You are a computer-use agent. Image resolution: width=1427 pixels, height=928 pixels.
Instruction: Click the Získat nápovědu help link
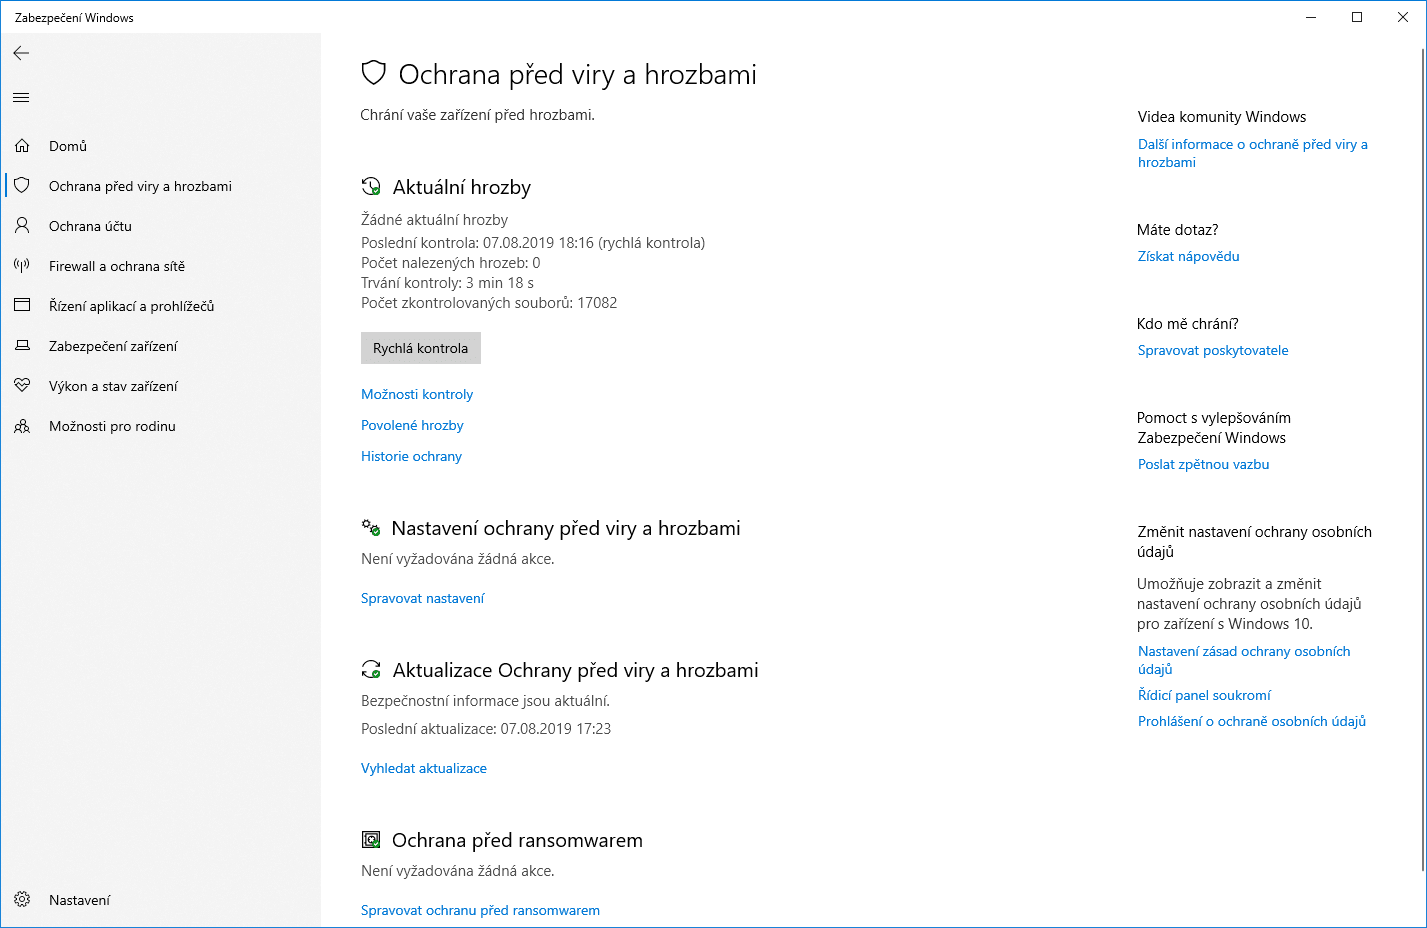[1188, 256]
